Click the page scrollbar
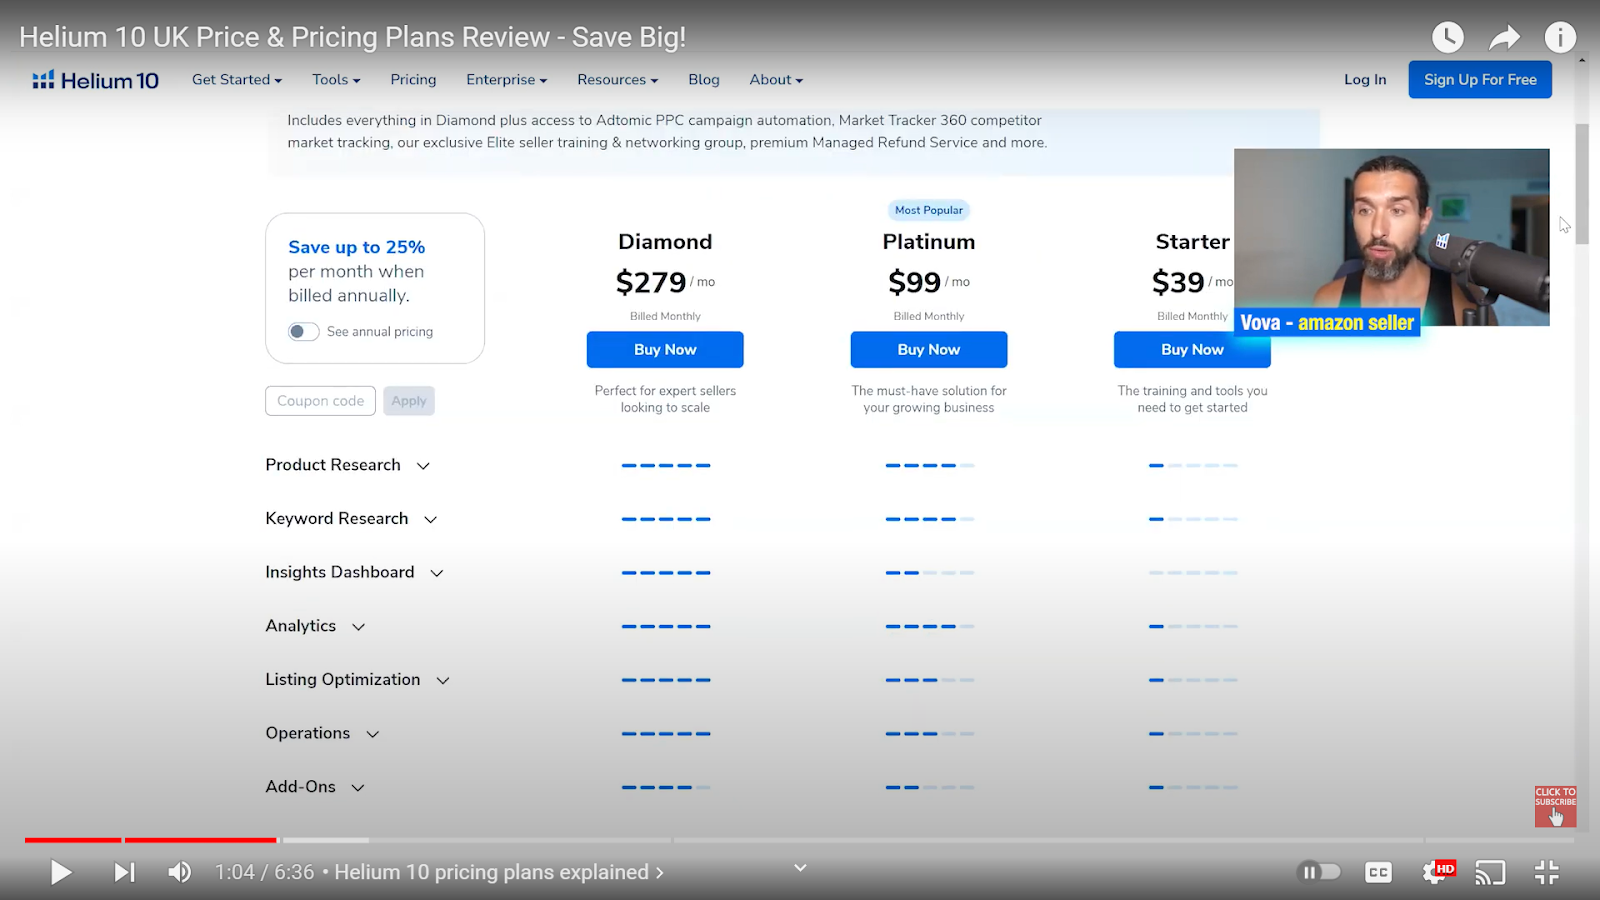1600x900 pixels. (x=1582, y=184)
